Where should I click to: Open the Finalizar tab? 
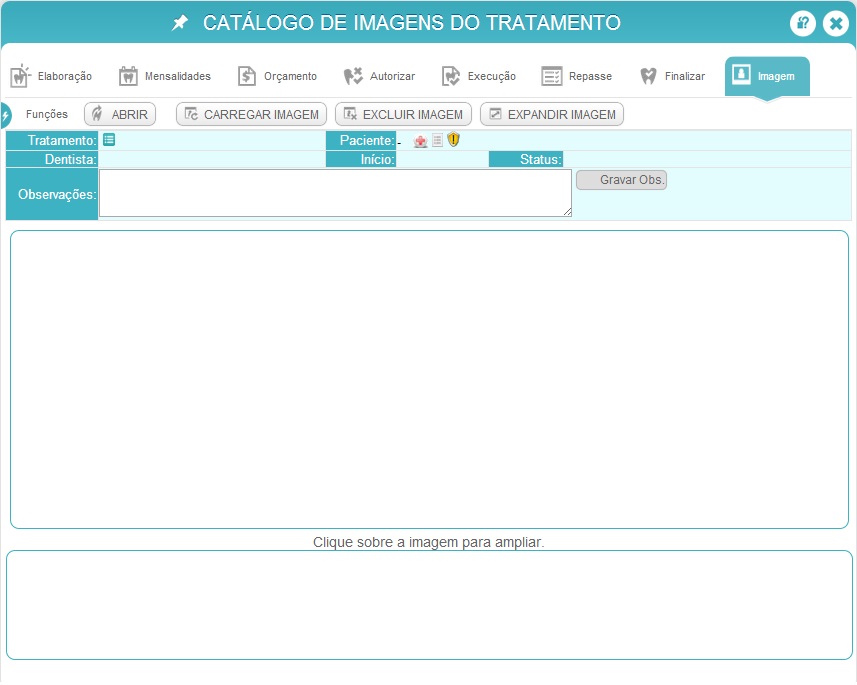672,76
